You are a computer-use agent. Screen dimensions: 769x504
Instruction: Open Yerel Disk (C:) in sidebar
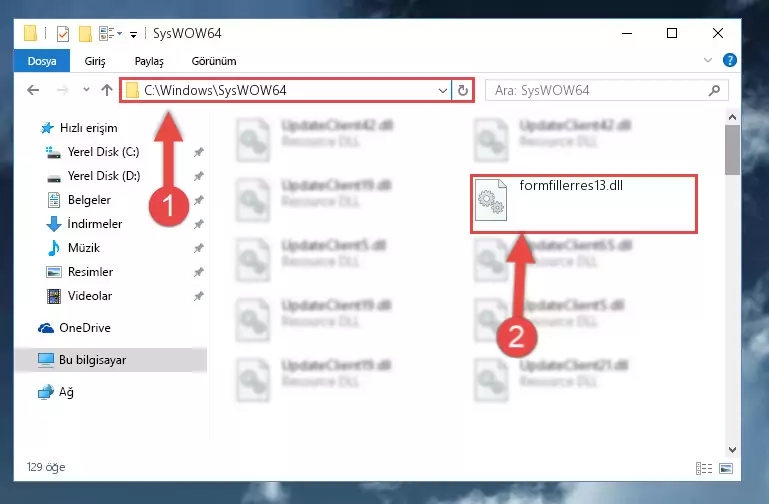coord(93,152)
